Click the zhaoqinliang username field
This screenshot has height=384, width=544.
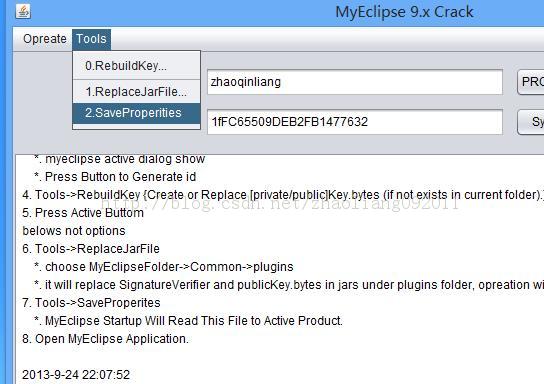[355, 82]
